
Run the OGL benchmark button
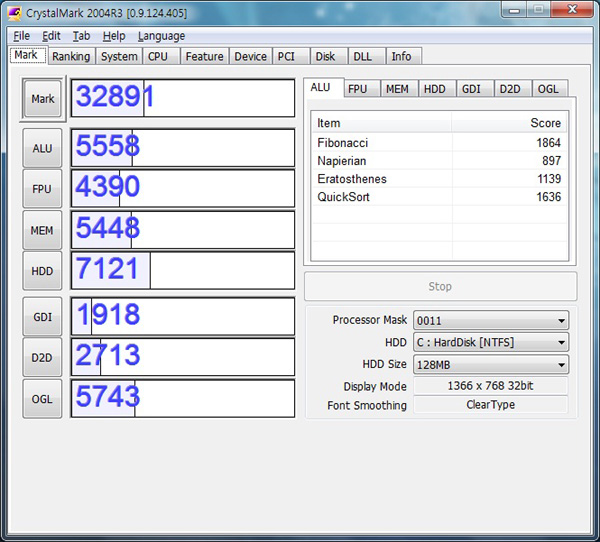(42, 399)
